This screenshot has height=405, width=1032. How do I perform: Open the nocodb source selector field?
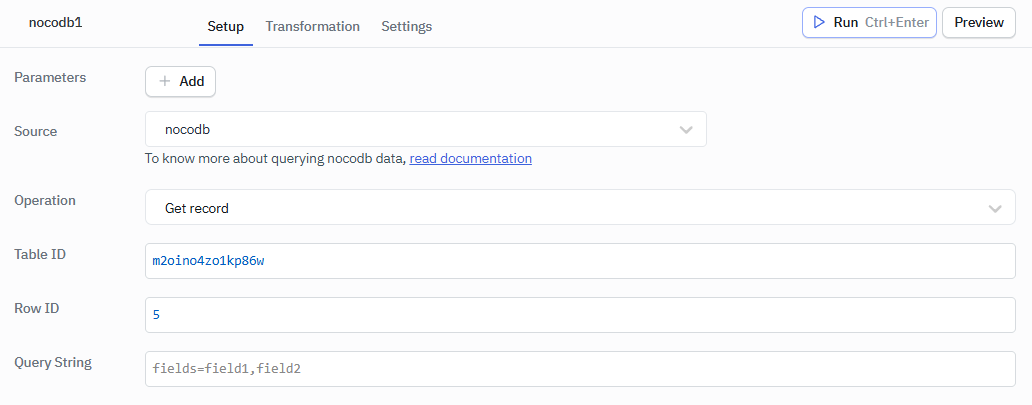click(410, 129)
